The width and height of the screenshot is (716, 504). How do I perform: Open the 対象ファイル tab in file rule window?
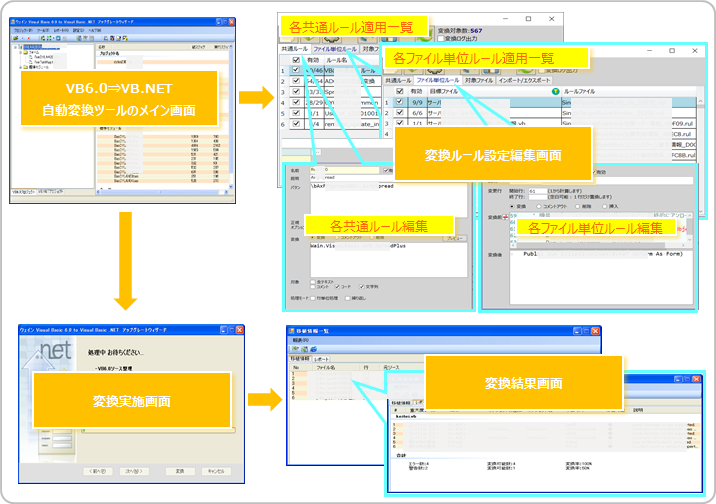480,79
